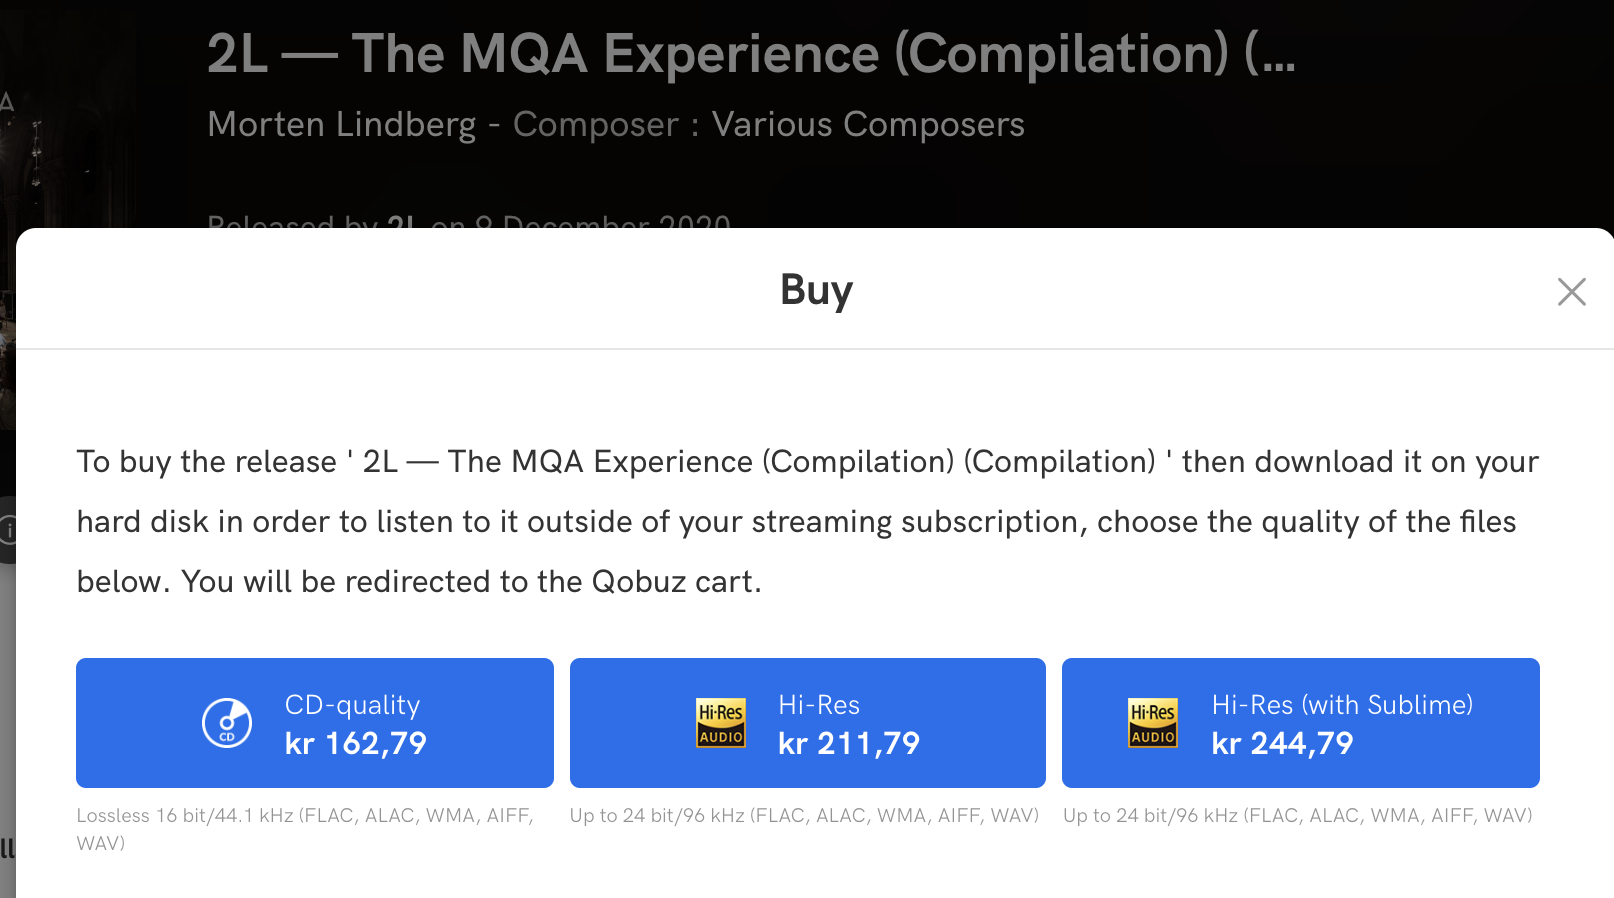Click the CD disc icon

coord(227,723)
